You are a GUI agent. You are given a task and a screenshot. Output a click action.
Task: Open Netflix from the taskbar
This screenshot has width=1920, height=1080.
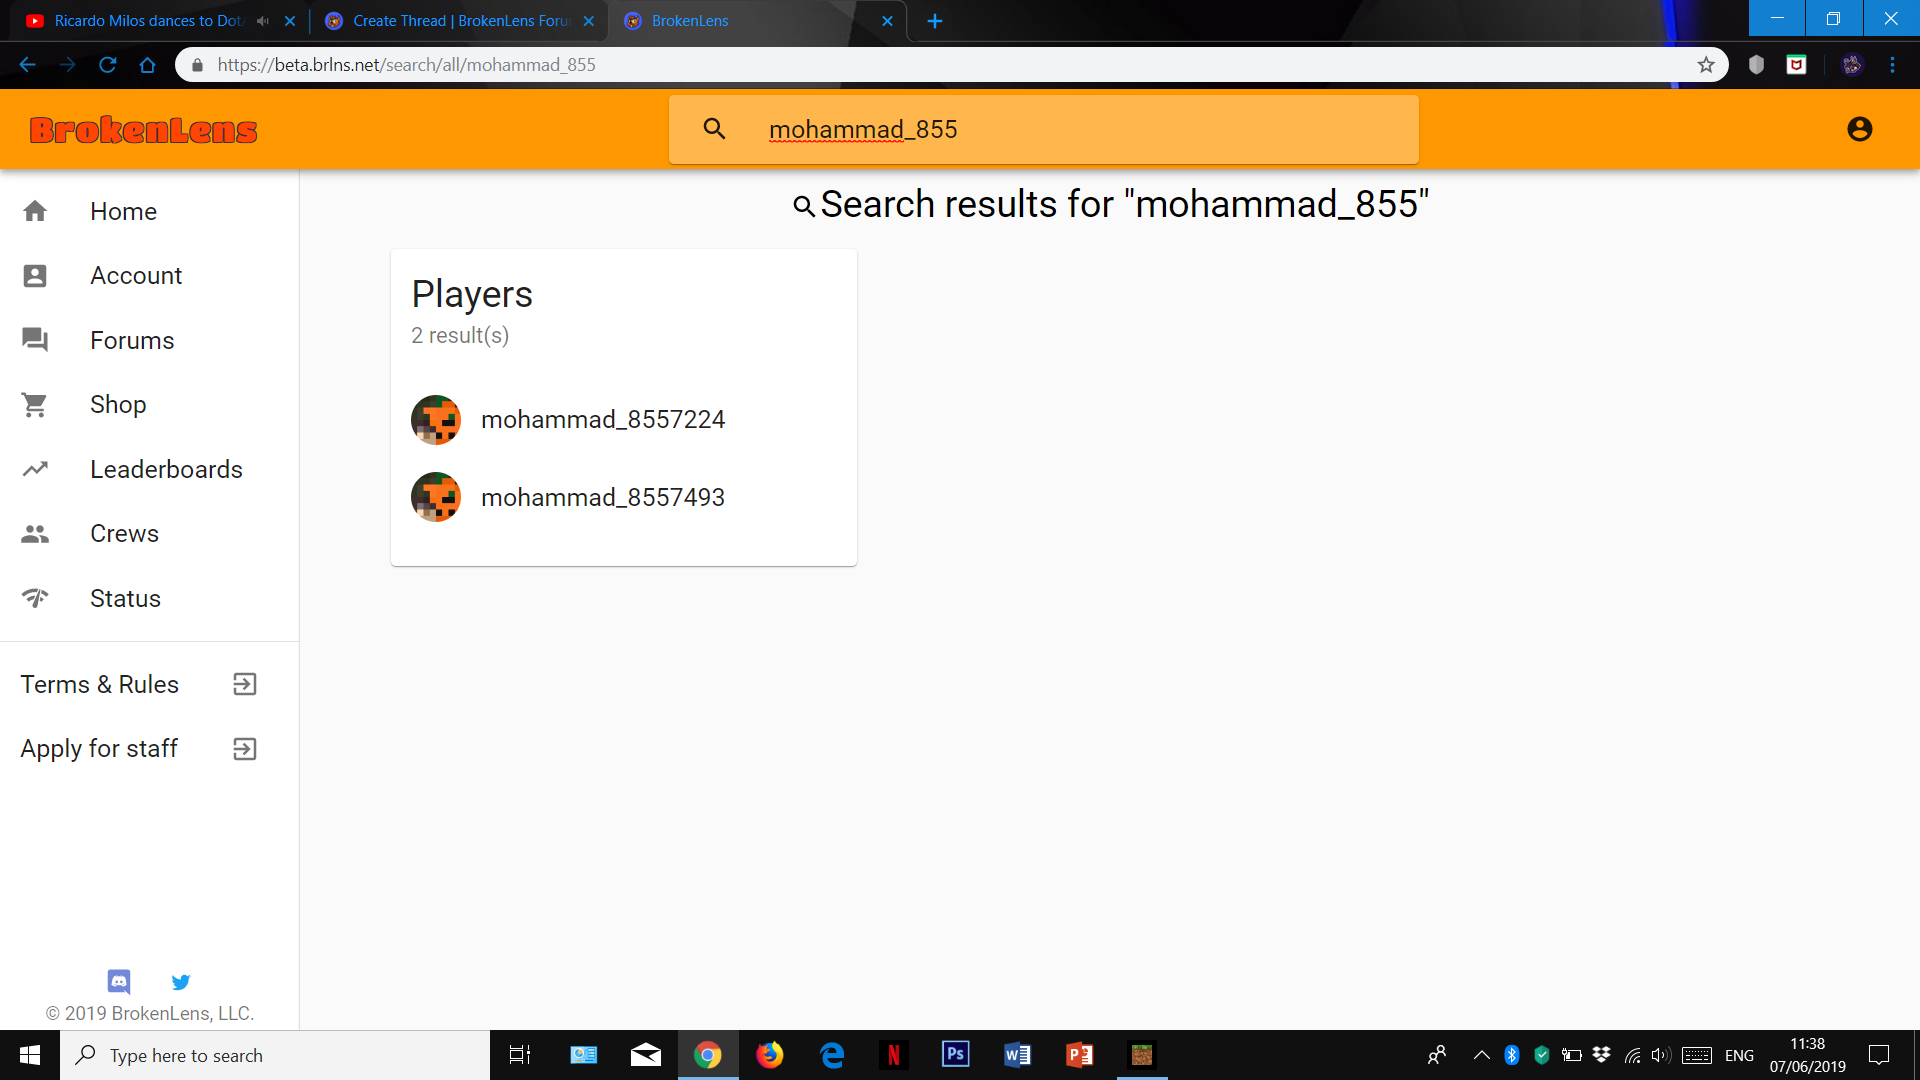click(x=894, y=1055)
